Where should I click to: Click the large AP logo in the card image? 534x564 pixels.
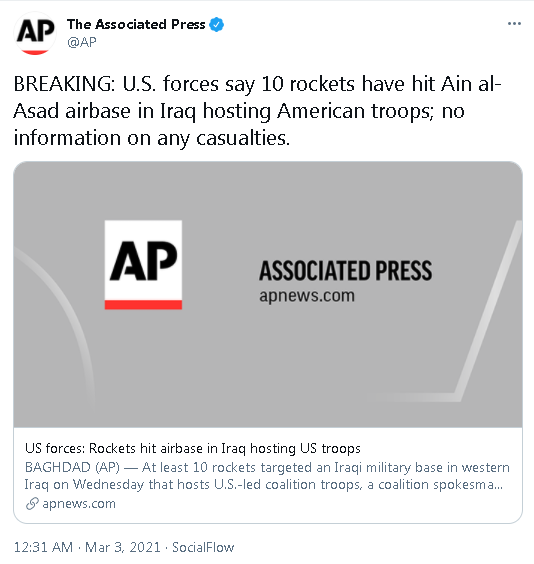coord(143,264)
